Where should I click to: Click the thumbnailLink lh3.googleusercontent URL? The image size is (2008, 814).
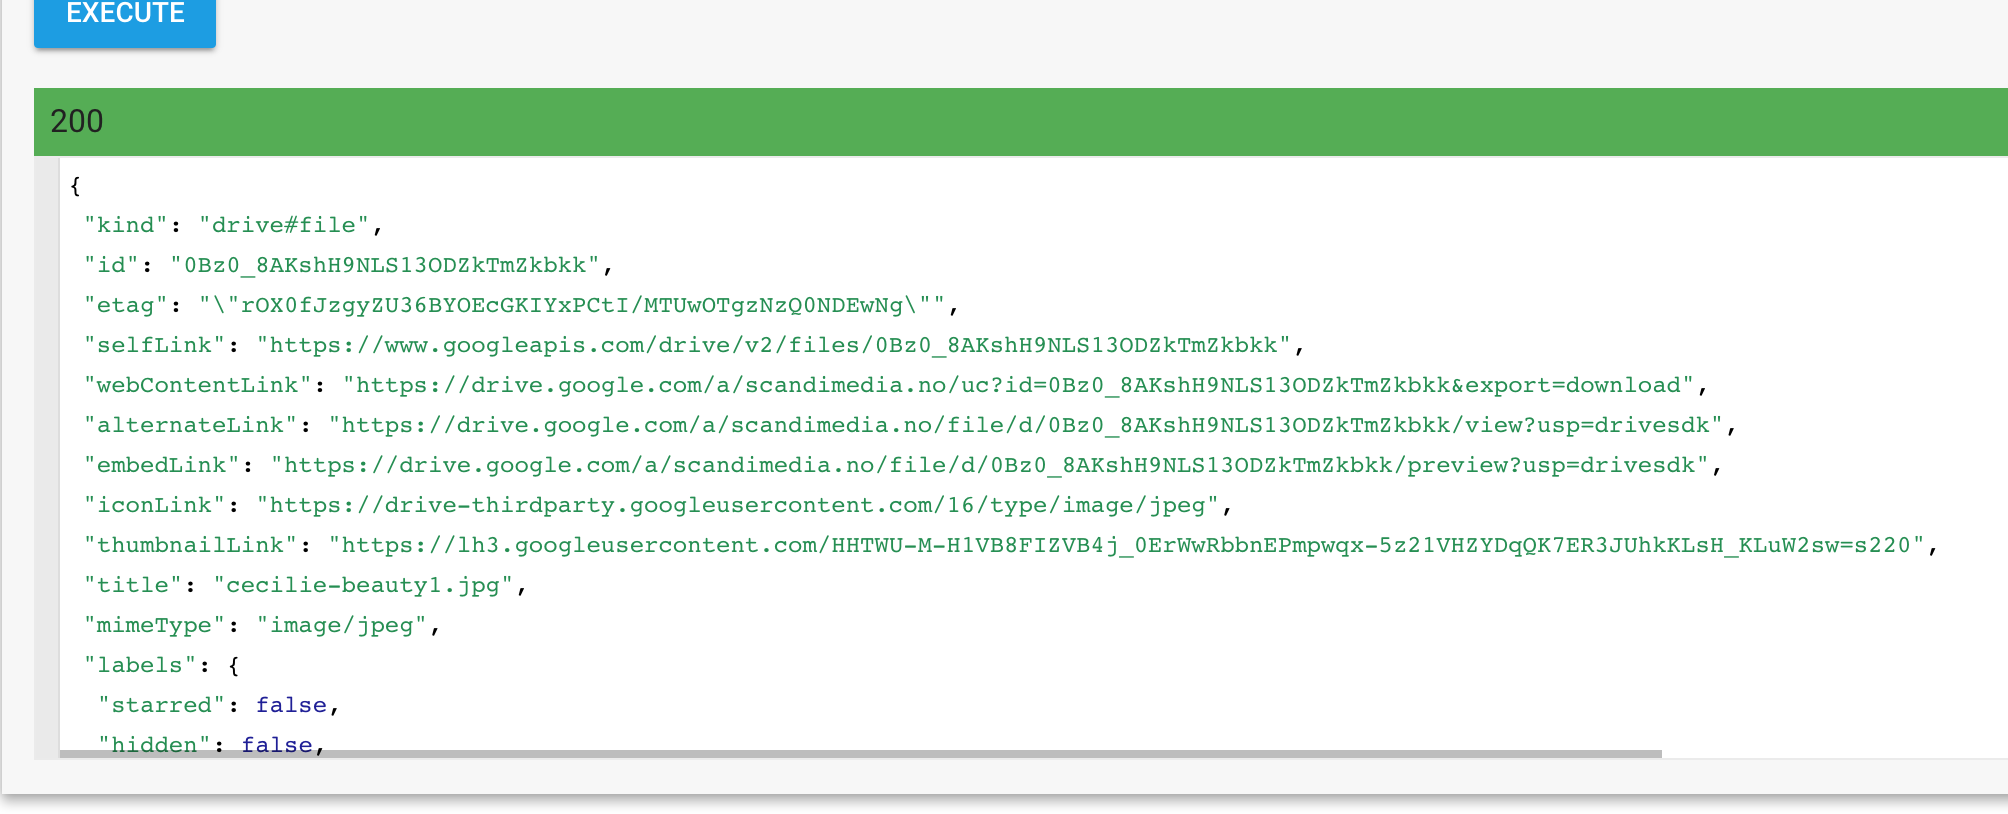tap(1127, 545)
